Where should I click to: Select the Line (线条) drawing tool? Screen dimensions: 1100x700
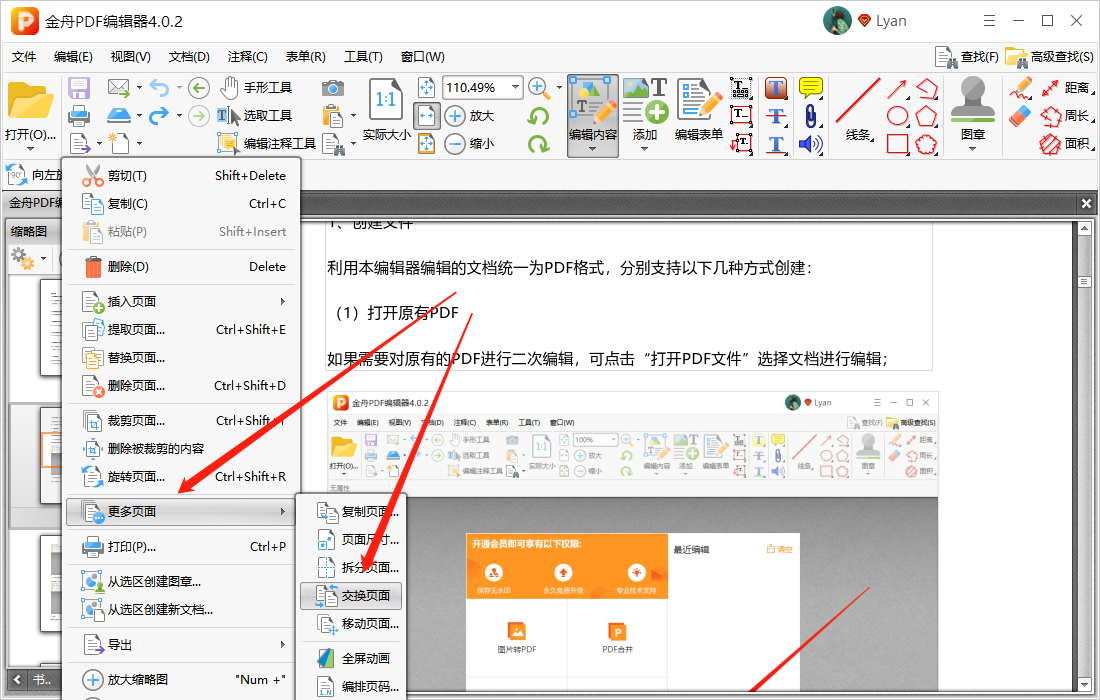tap(857, 110)
